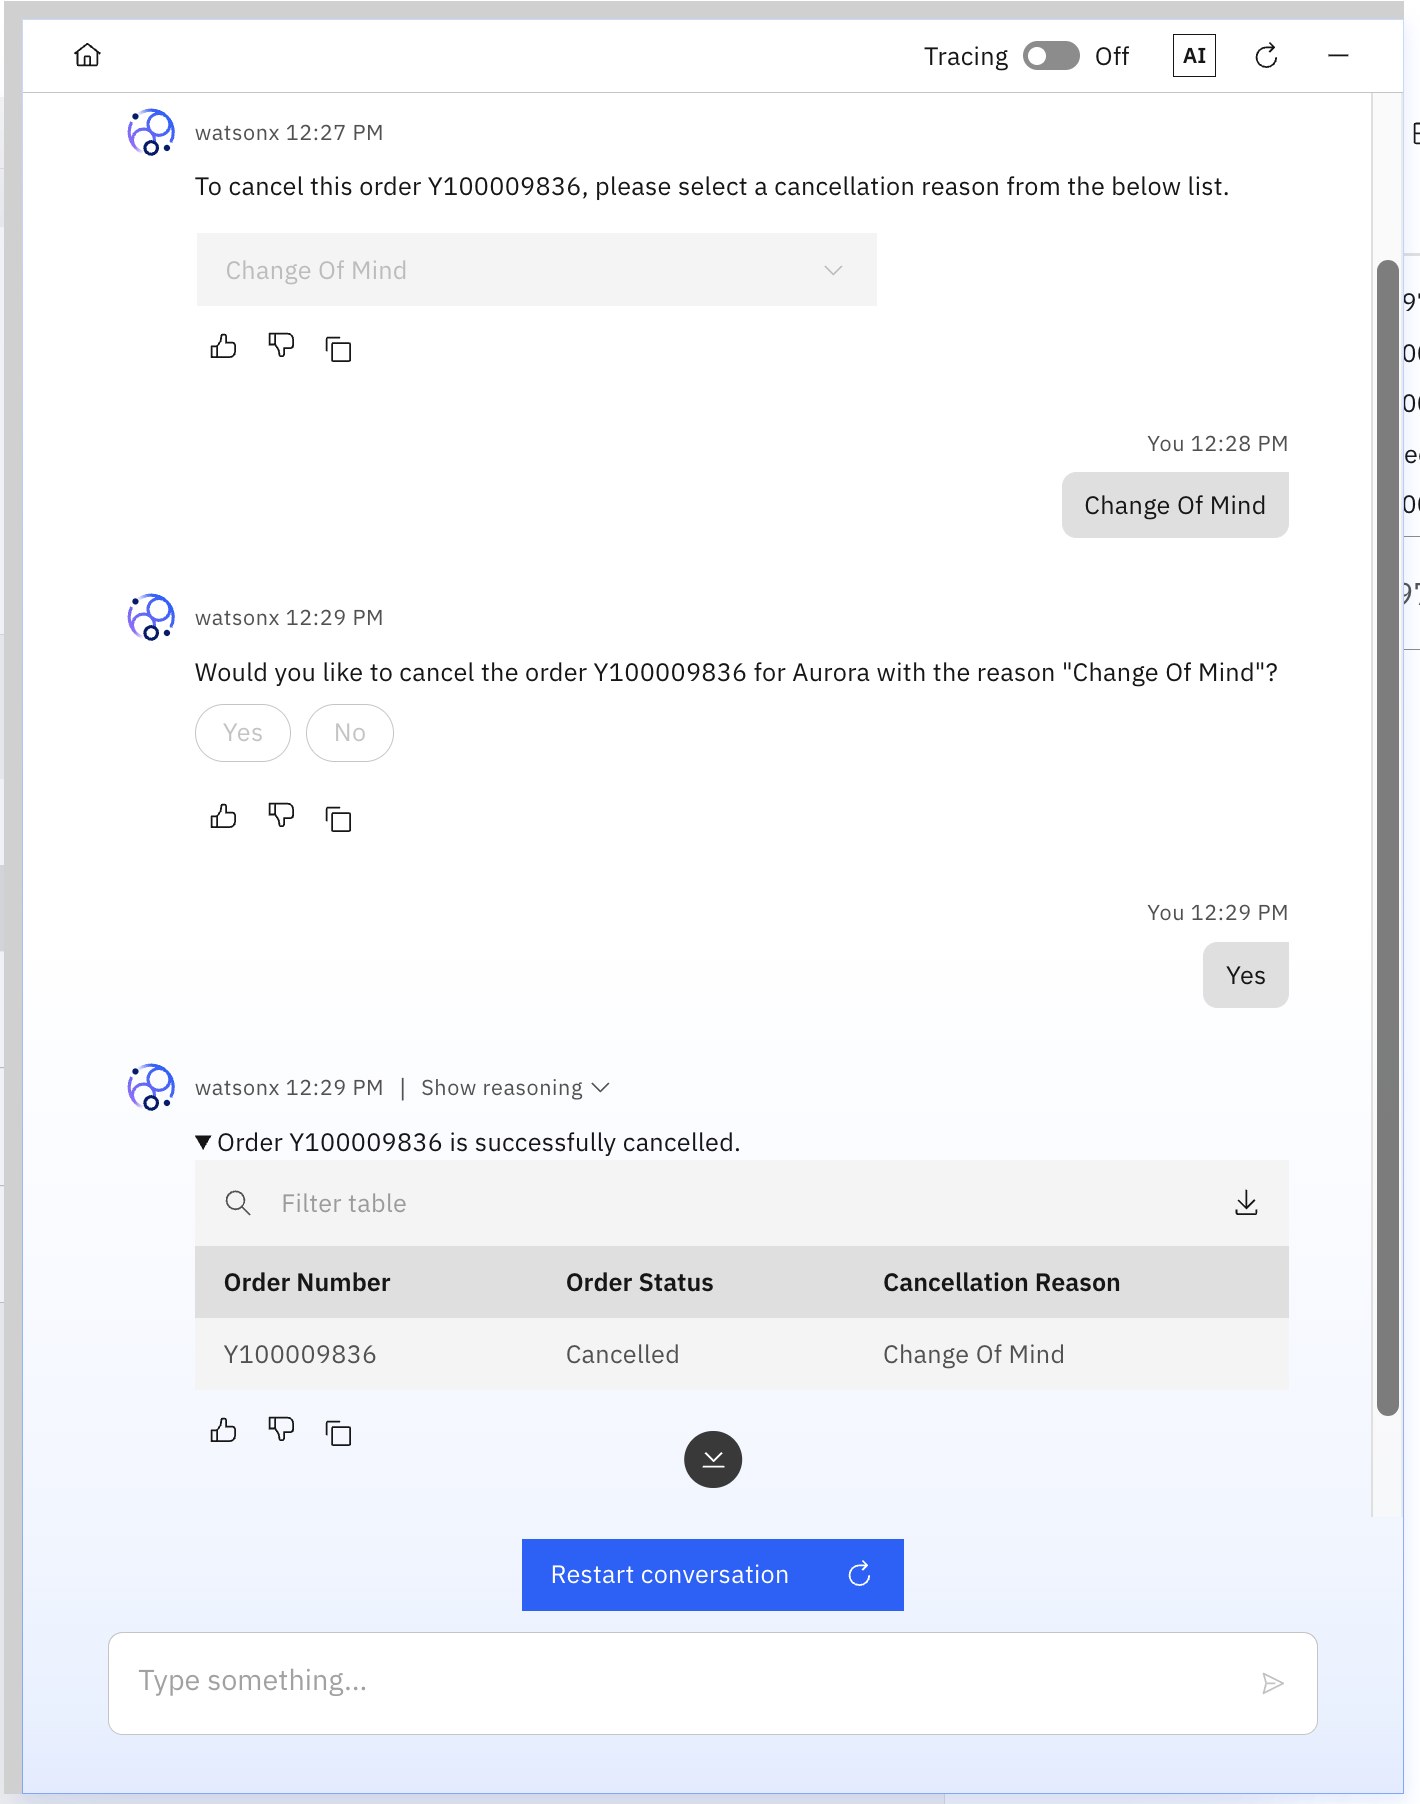This screenshot has width=1420, height=1804.
Task: Click the Type something message box
Action: tap(713, 1683)
